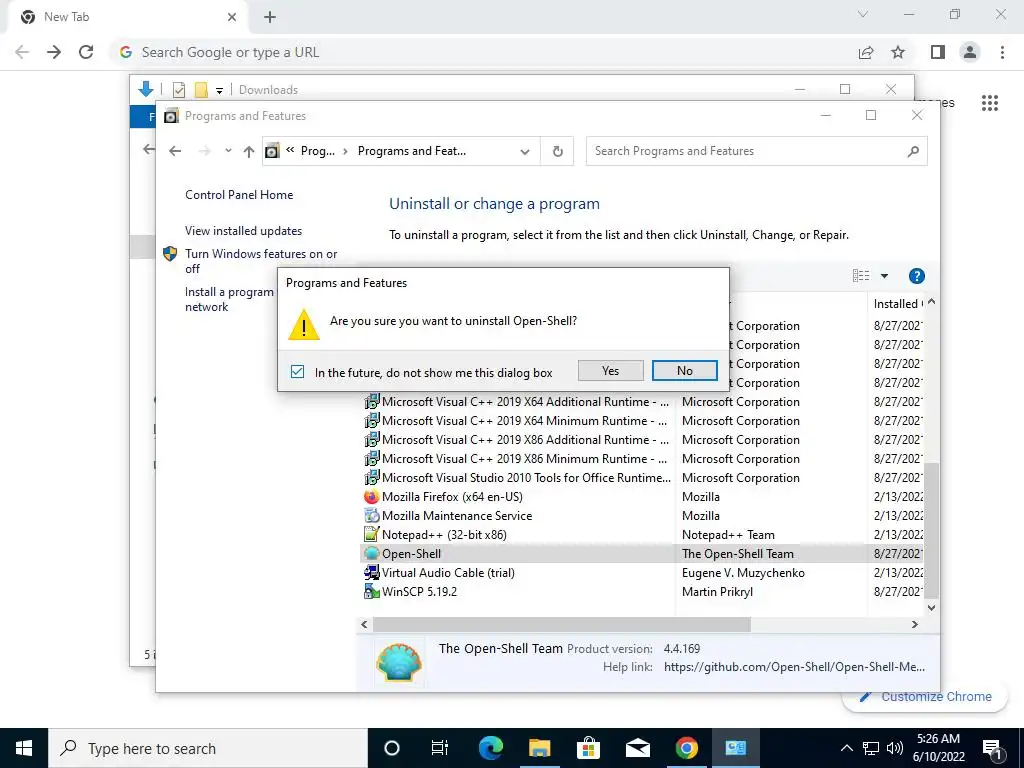Open view options dropdown arrow
The height and width of the screenshot is (768, 1024).
[884, 276]
